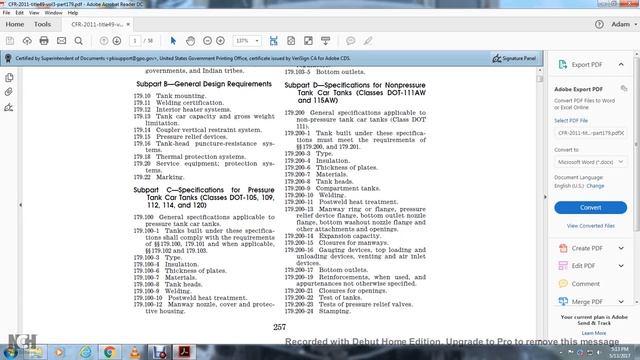Open the View menu

tap(34, 13)
